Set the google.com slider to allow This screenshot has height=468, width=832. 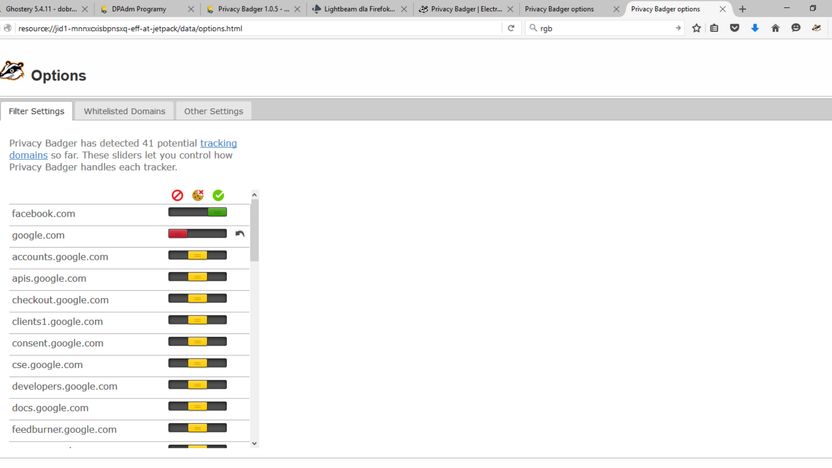click(x=217, y=233)
